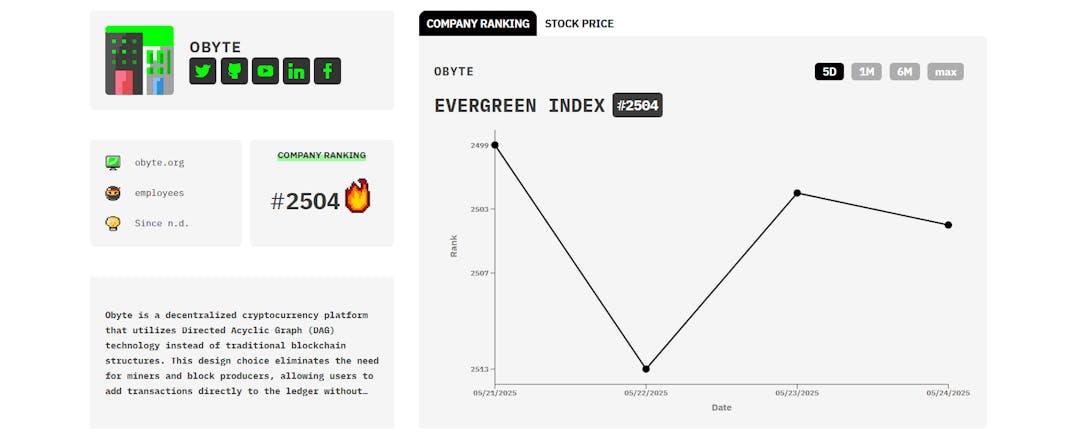Click the computer monitor website icon
This screenshot has height=441, width=1080.
(113, 162)
